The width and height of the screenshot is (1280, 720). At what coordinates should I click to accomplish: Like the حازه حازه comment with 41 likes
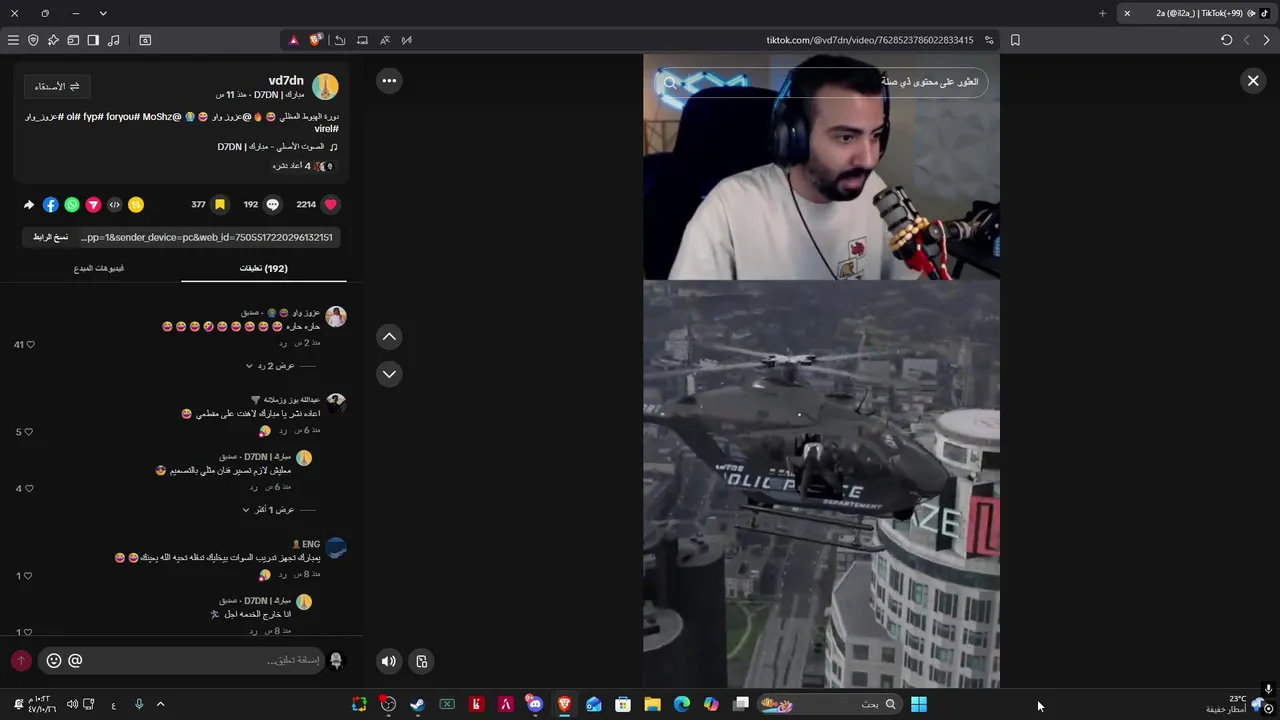[x=30, y=345]
